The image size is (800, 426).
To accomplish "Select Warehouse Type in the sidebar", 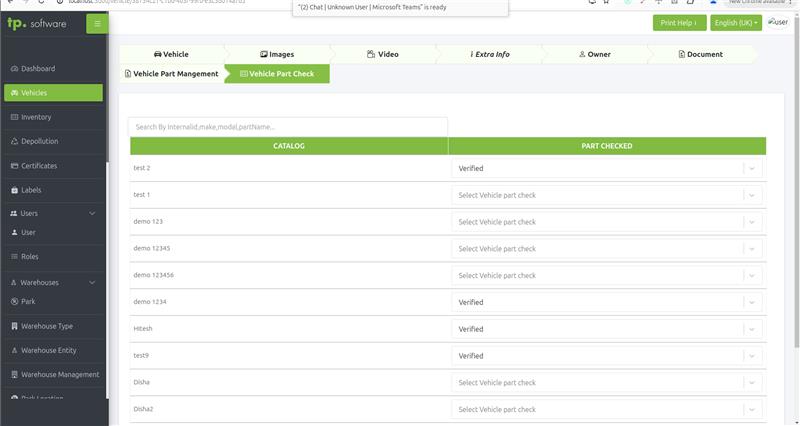I will coord(46,326).
